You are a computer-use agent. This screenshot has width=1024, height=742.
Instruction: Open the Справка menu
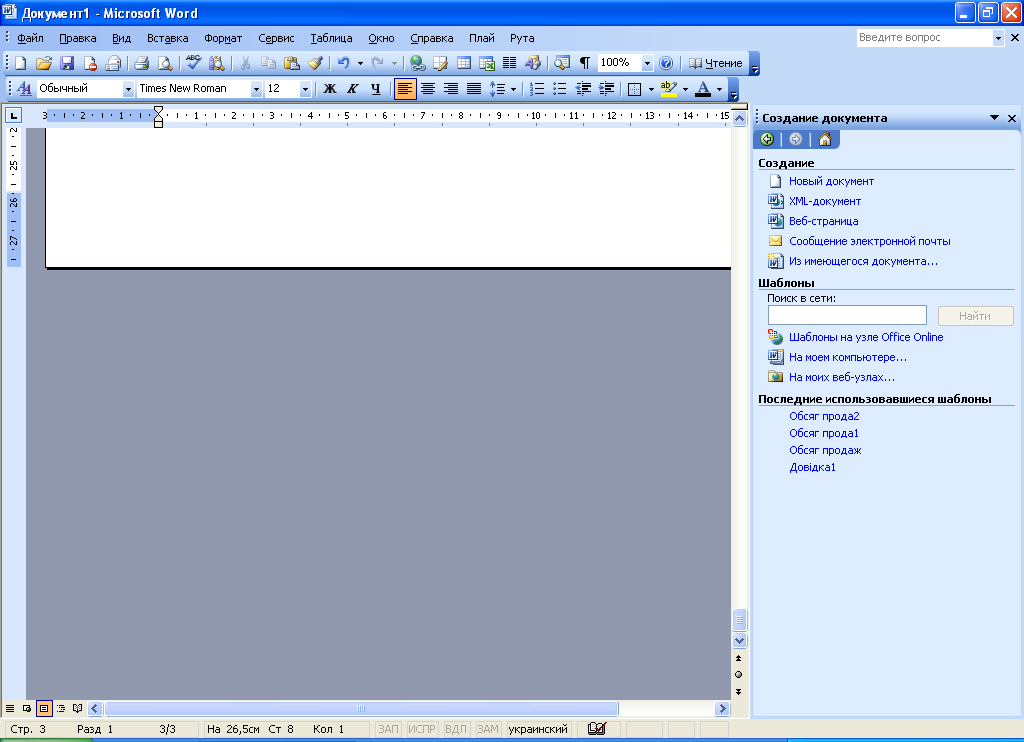(x=432, y=38)
